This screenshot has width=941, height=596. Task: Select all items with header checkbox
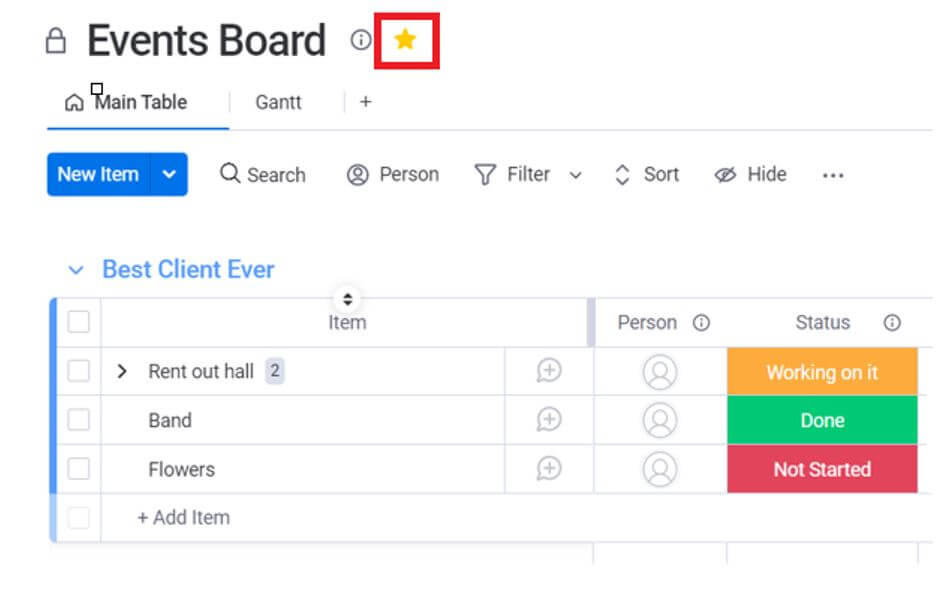coord(79,322)
